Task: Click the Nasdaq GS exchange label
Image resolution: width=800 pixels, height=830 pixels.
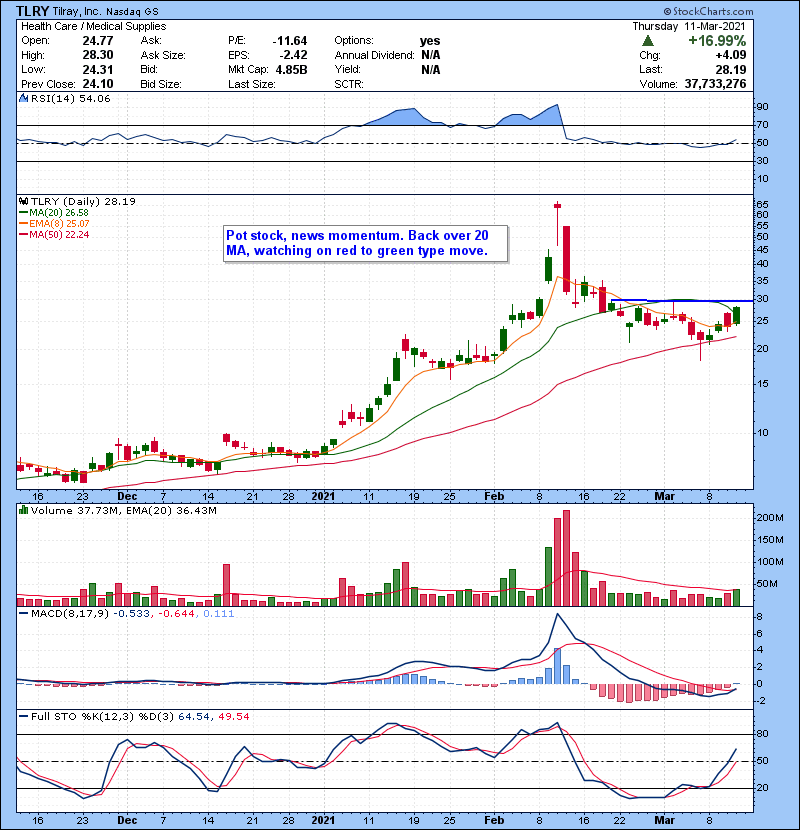Action: click(132, 12)
